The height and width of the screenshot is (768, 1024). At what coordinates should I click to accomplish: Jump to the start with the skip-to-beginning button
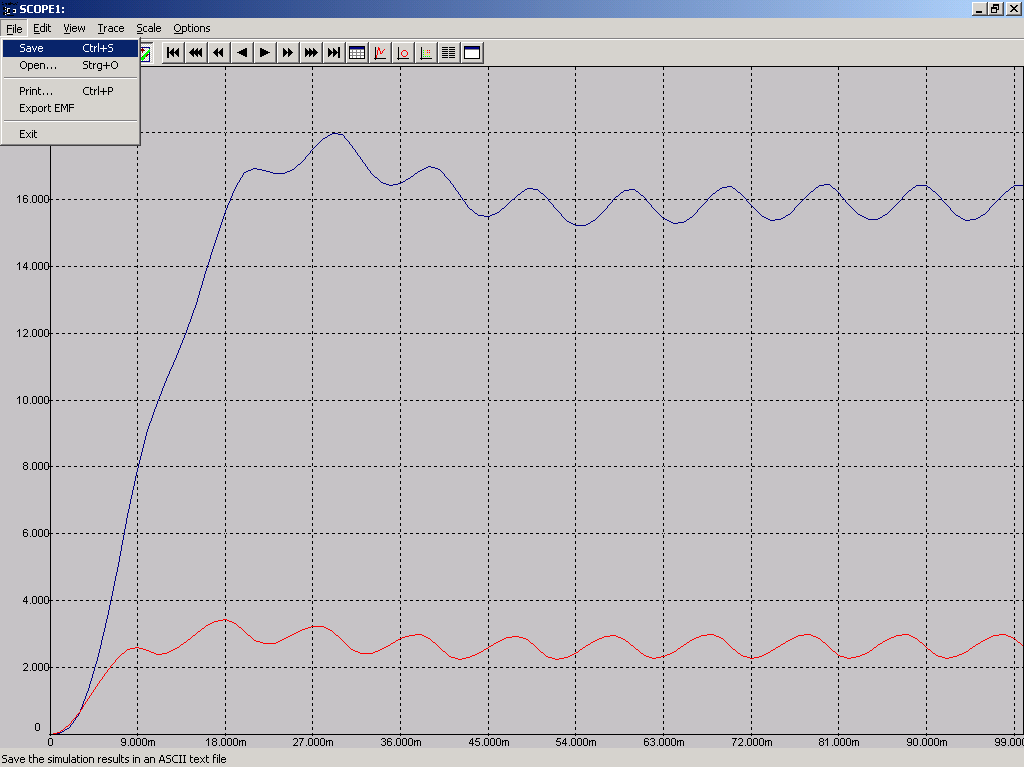(173, 53)
